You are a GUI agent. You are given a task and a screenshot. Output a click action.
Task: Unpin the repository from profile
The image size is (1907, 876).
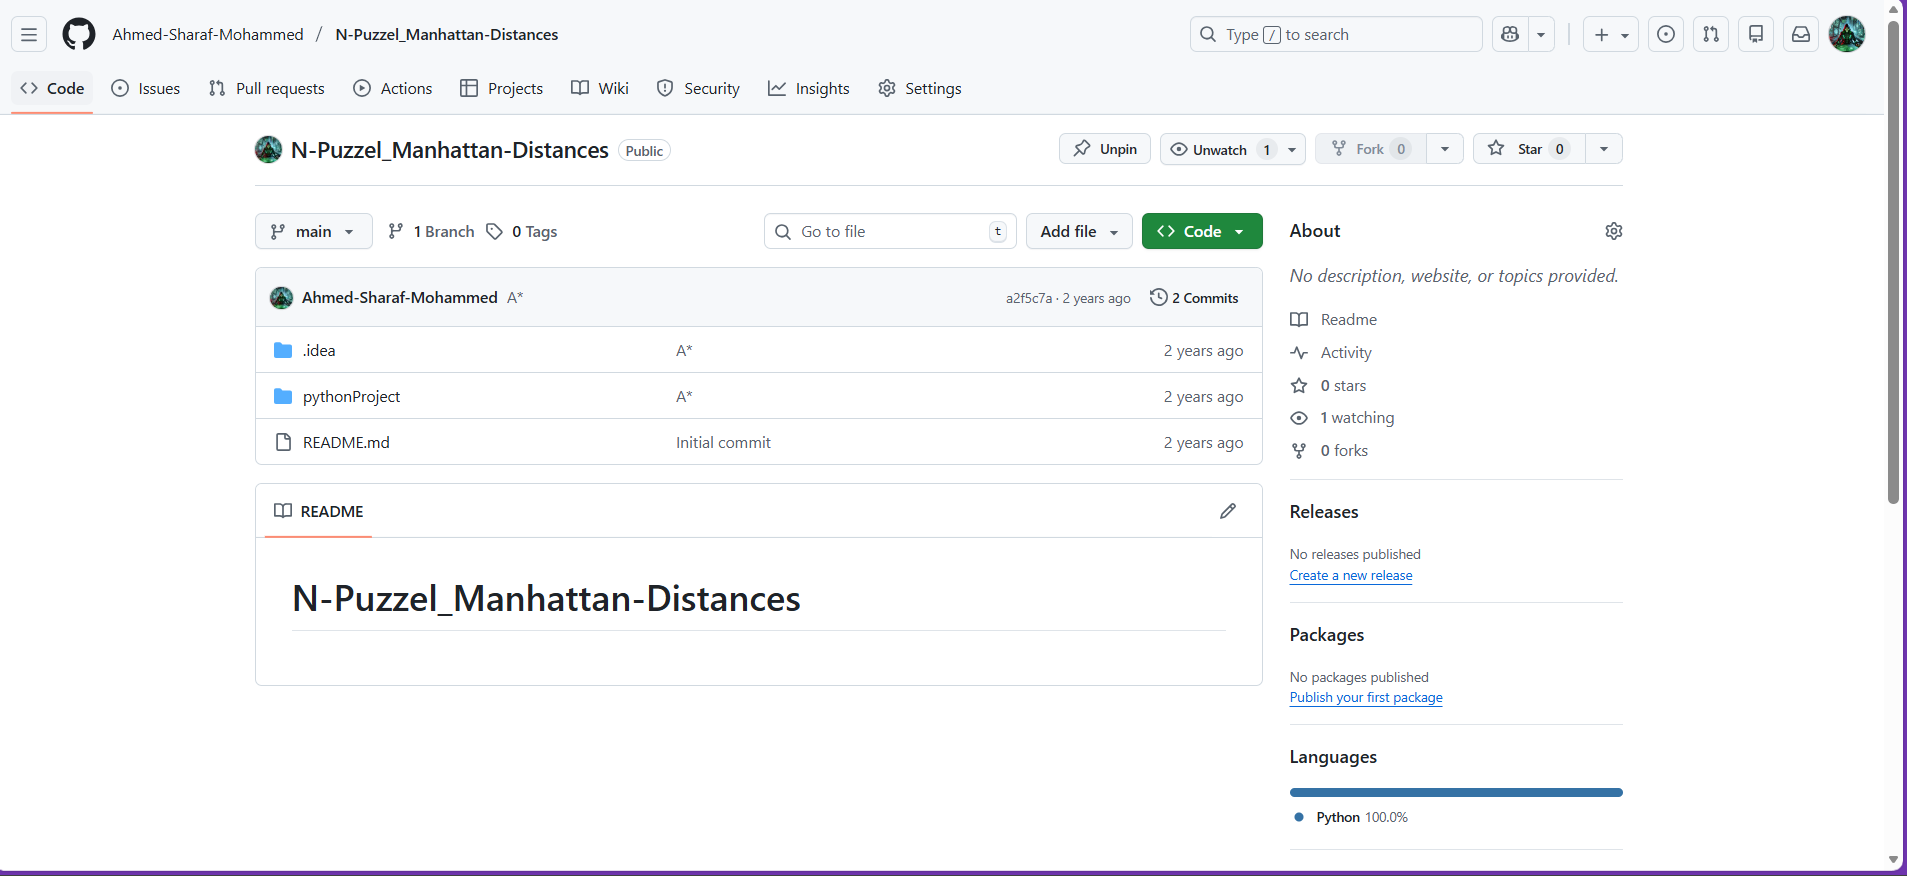tap(1105, 149)
